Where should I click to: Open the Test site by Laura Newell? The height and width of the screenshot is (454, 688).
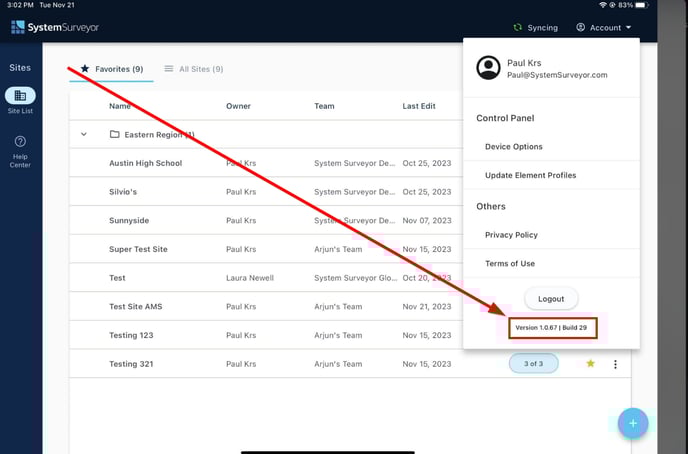[x=117, y=278]
